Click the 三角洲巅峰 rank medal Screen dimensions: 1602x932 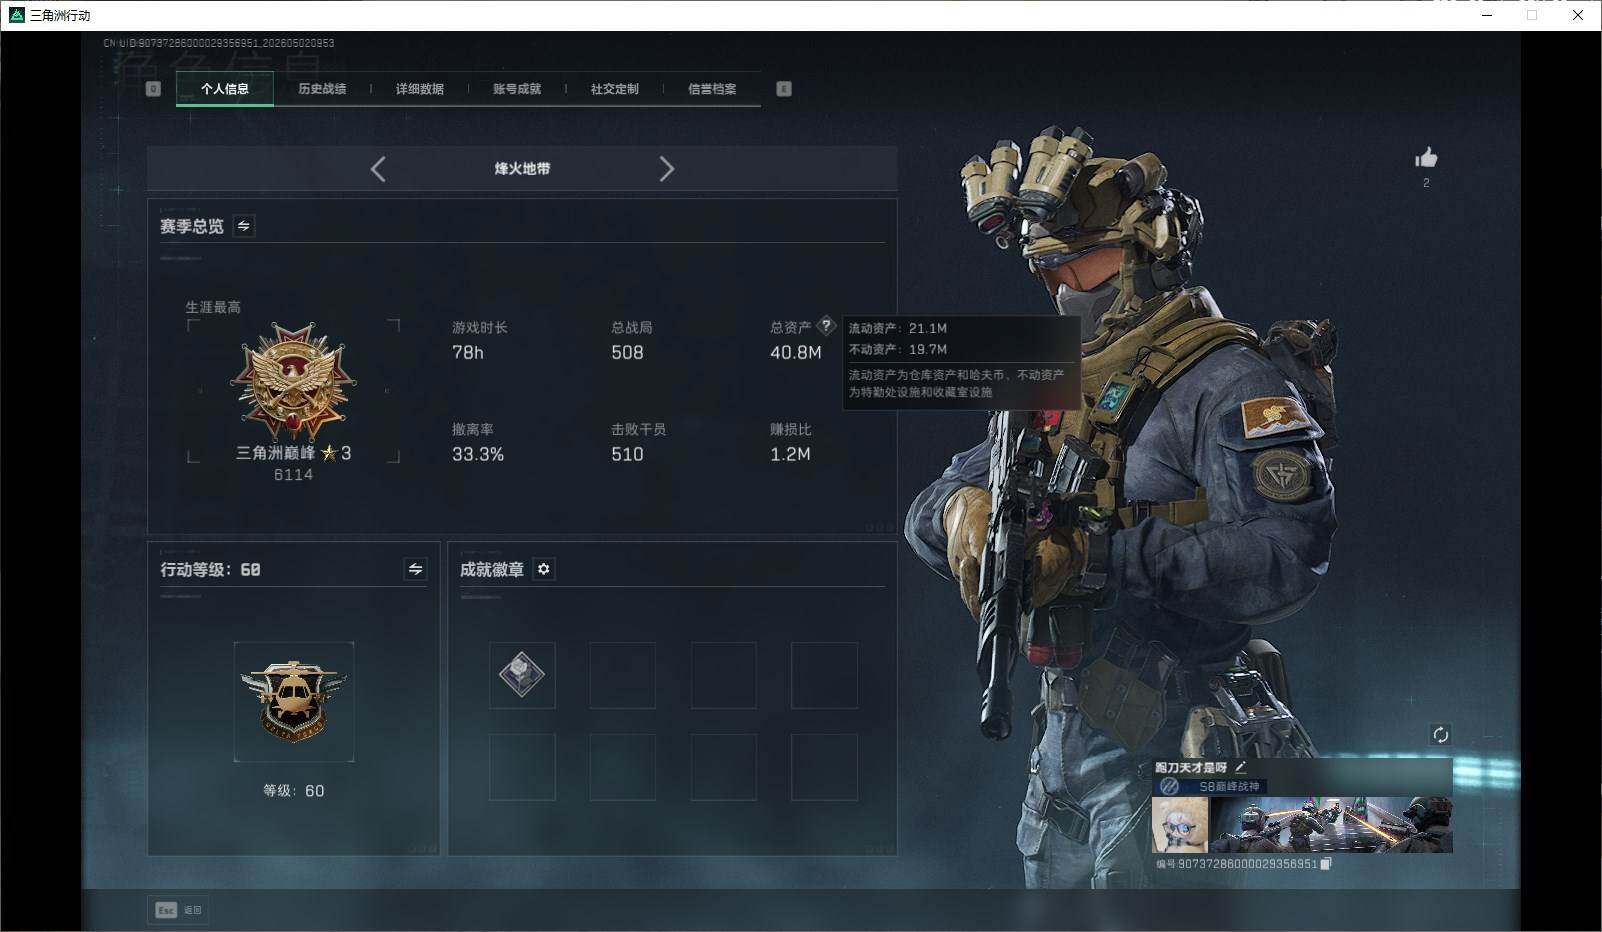point(293,382)
